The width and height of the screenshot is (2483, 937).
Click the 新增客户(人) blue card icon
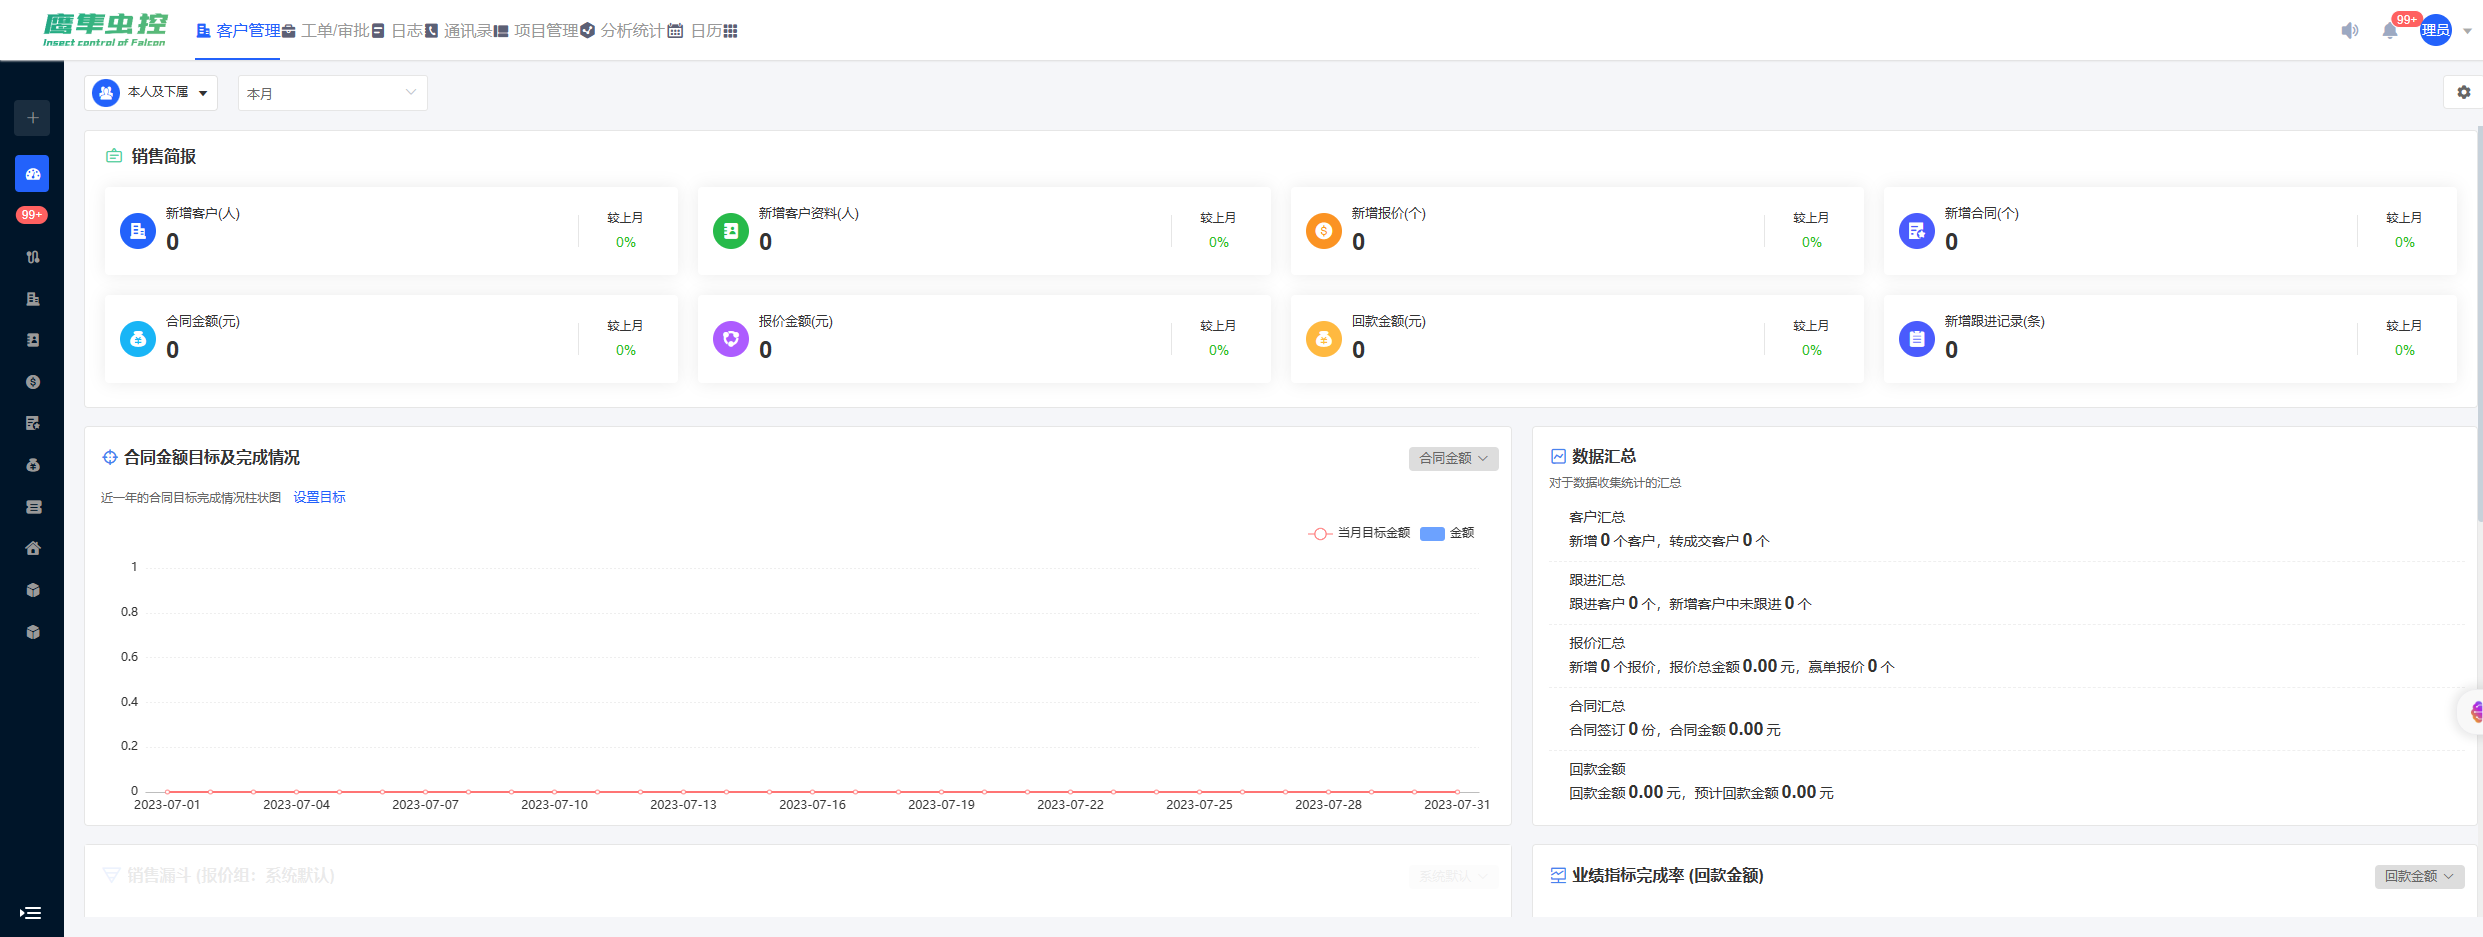pyautogui.click(x=138, y=231)
